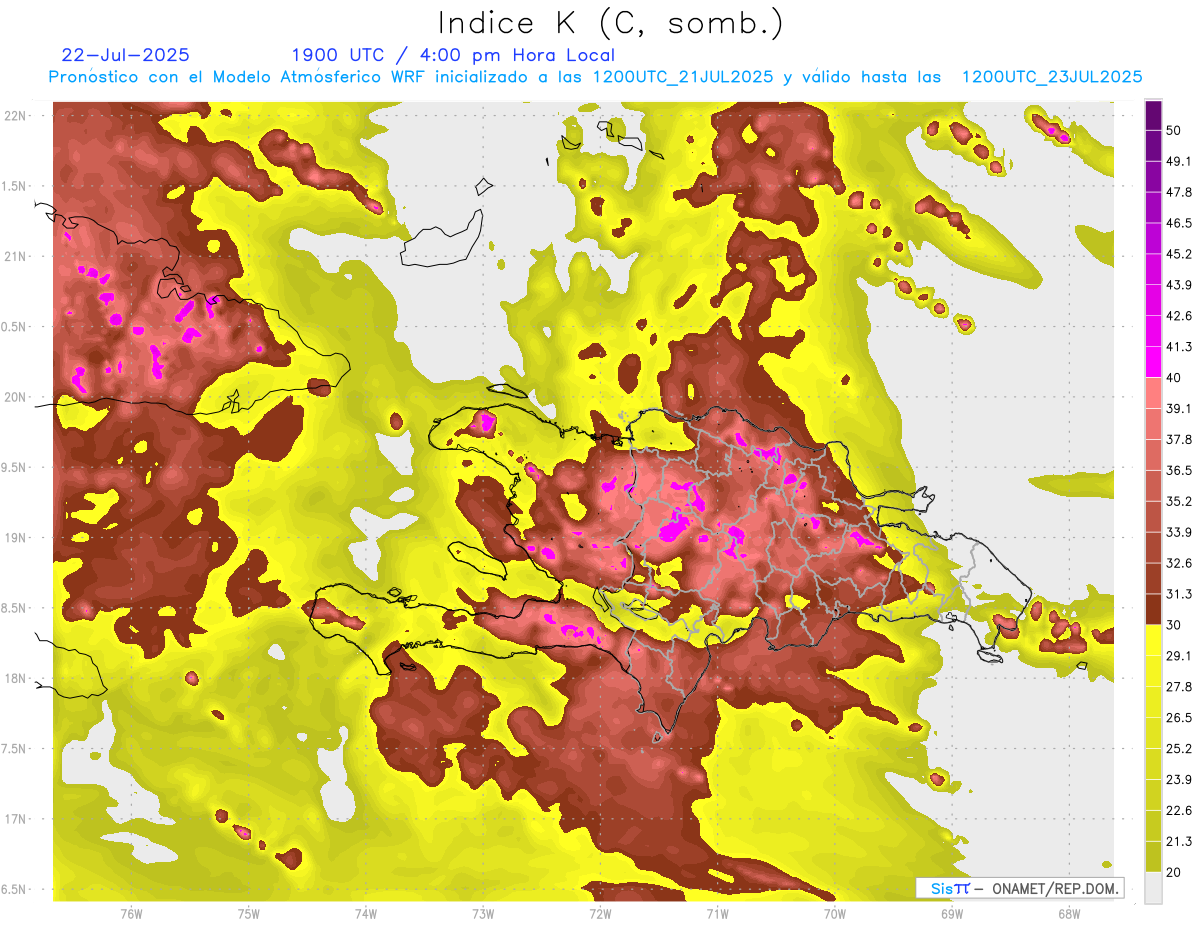1200x927 pixels.
Task: Click the legend value "25.2"
Action: point(1179,748)
